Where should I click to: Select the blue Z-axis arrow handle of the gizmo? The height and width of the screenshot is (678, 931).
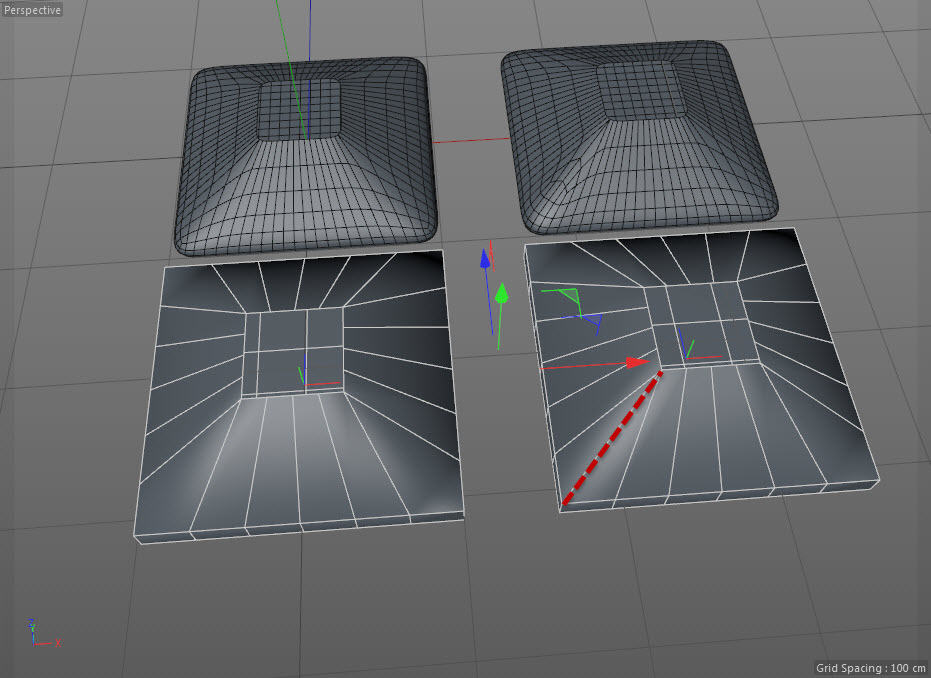click(485, 258)
